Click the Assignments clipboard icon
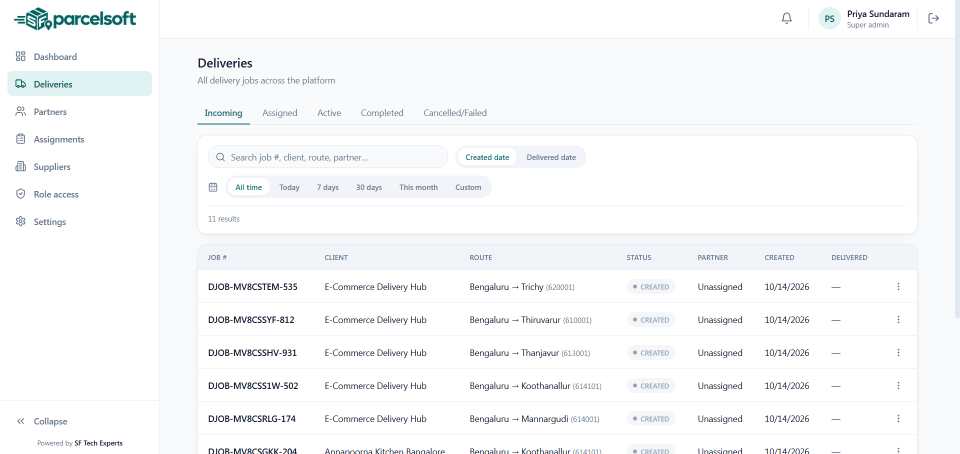 click(21, 139)
